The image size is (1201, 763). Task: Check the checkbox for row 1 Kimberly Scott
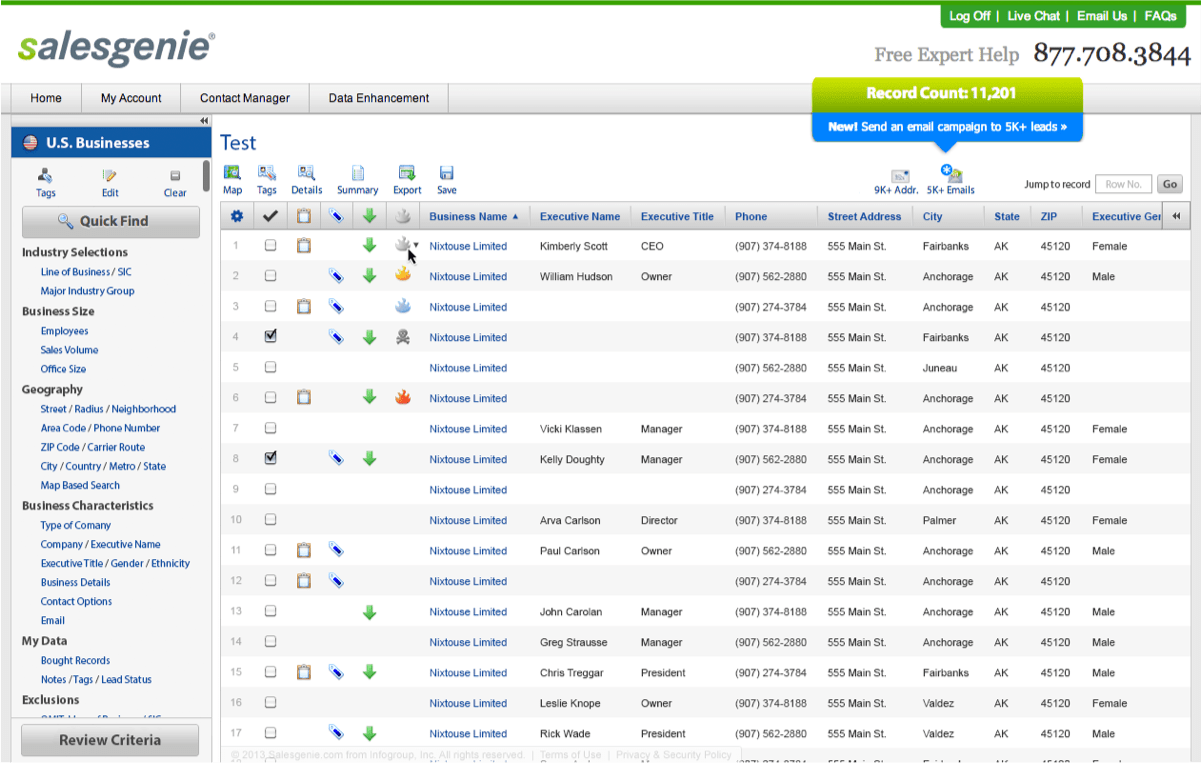(270, 245)
